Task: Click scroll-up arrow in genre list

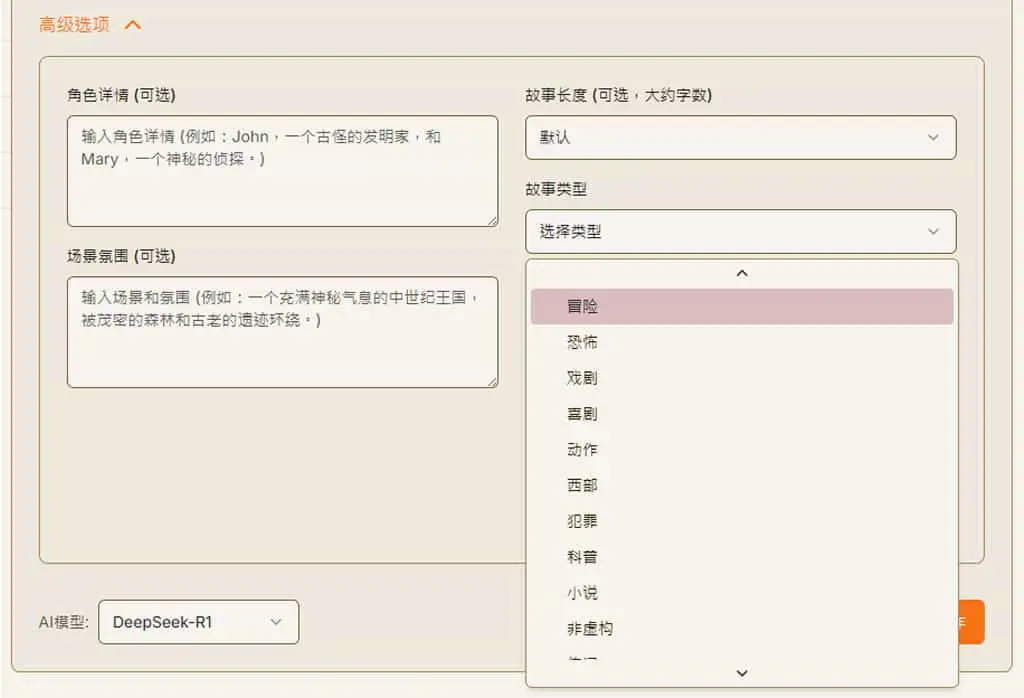Action: [x=742, y=273]
